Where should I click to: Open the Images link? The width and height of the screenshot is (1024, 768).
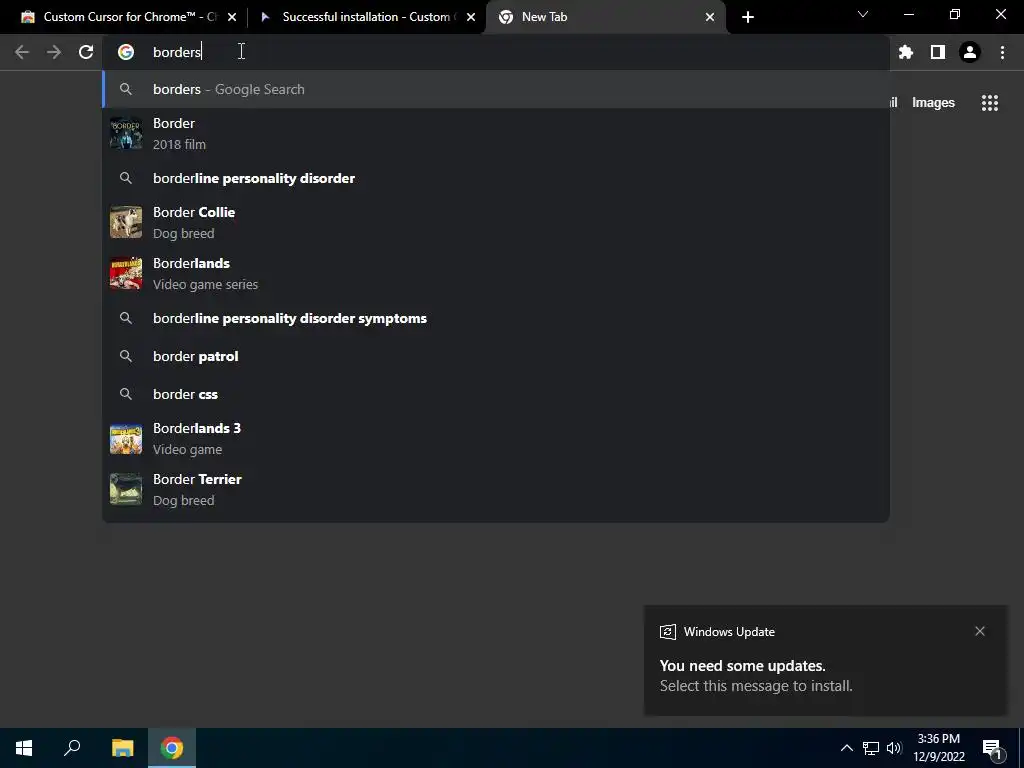coord(933,103)
